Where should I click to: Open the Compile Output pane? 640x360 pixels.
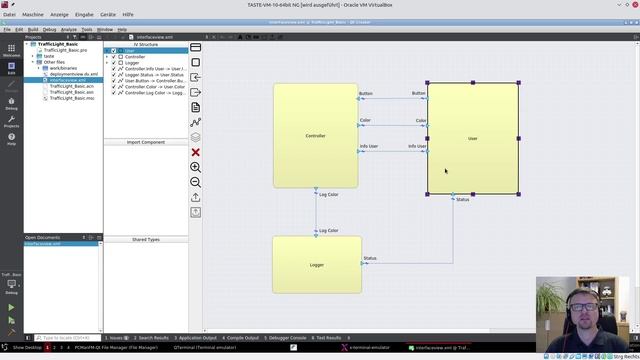coord(241,338)
